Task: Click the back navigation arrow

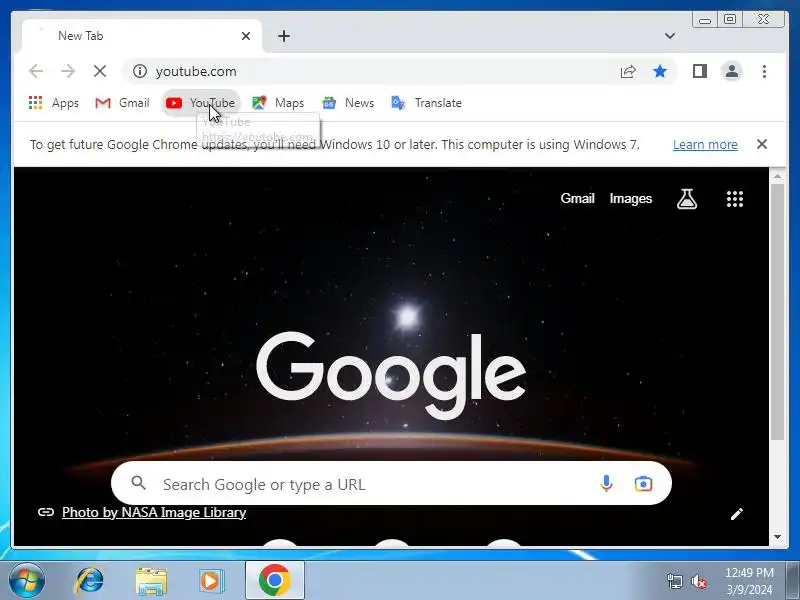Action: tap(36, 71)
